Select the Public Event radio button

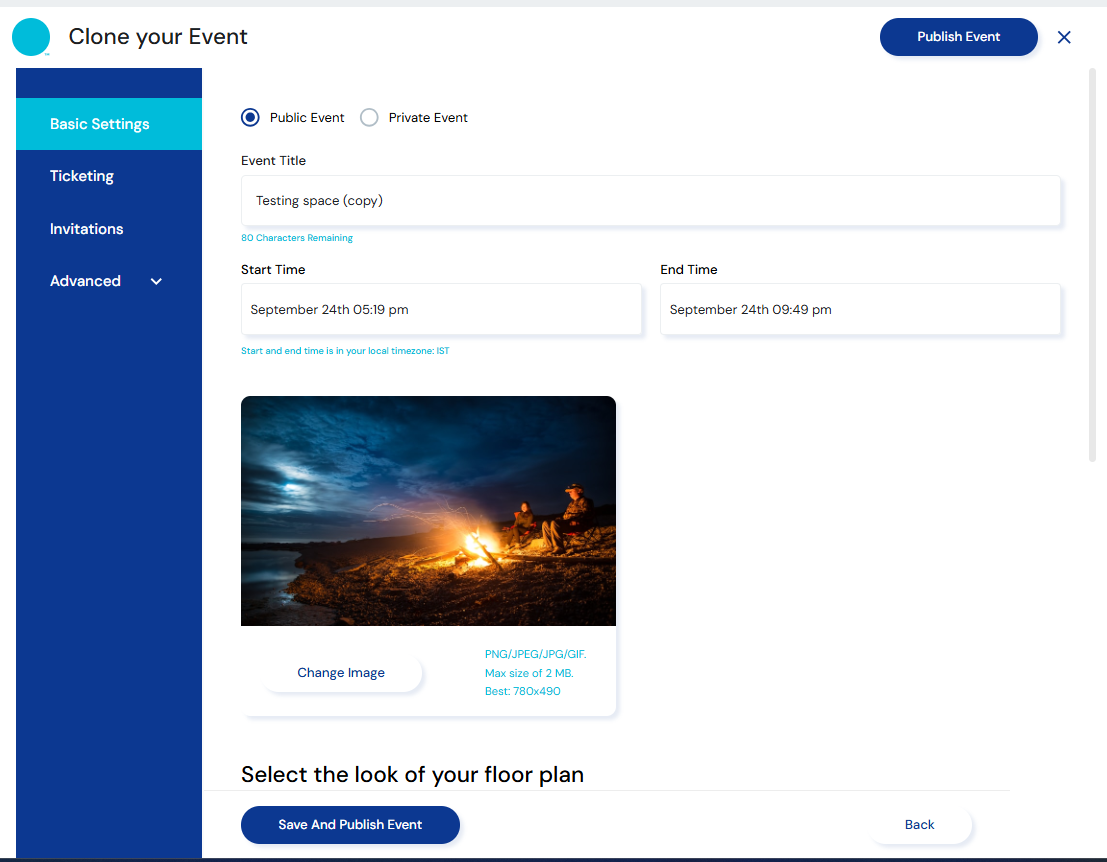[251, 118]
